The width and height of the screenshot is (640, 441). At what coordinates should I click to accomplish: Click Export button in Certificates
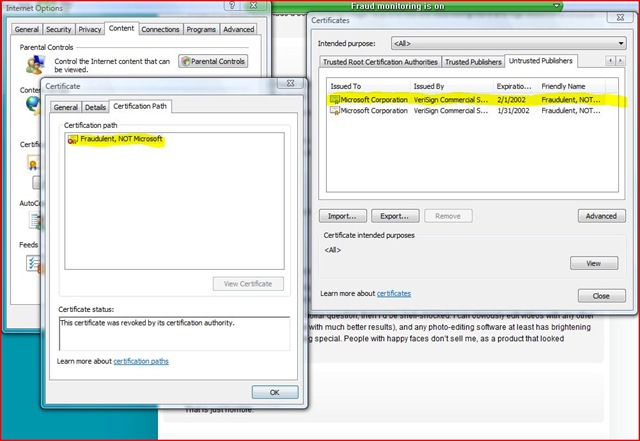tap(395, 216)
